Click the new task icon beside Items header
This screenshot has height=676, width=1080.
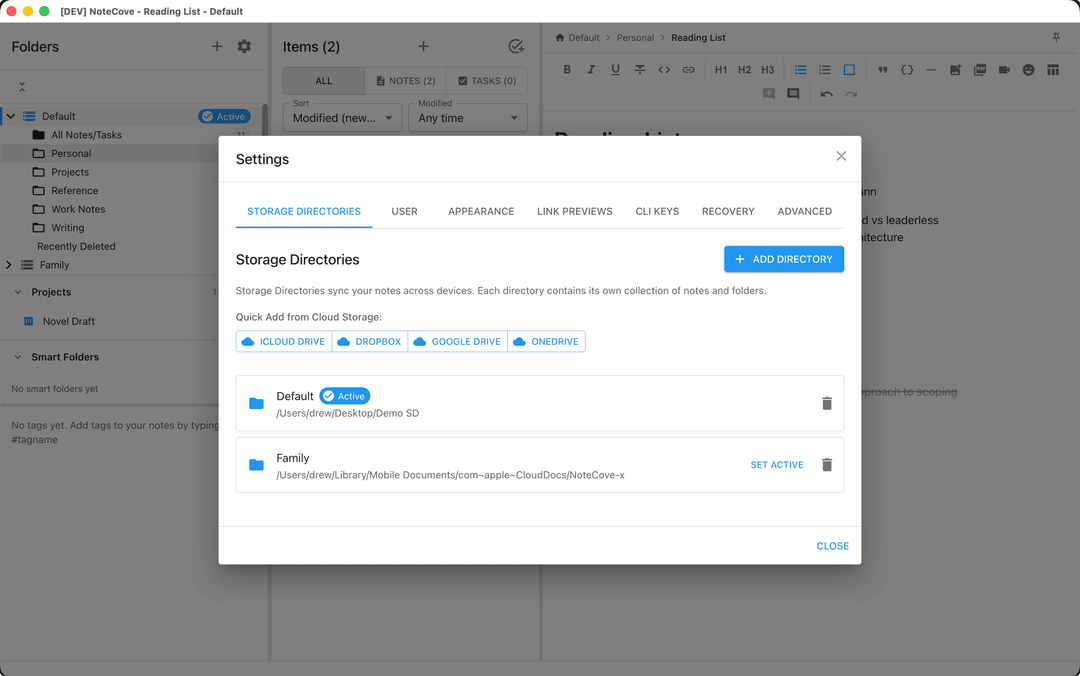coord(516,46)
